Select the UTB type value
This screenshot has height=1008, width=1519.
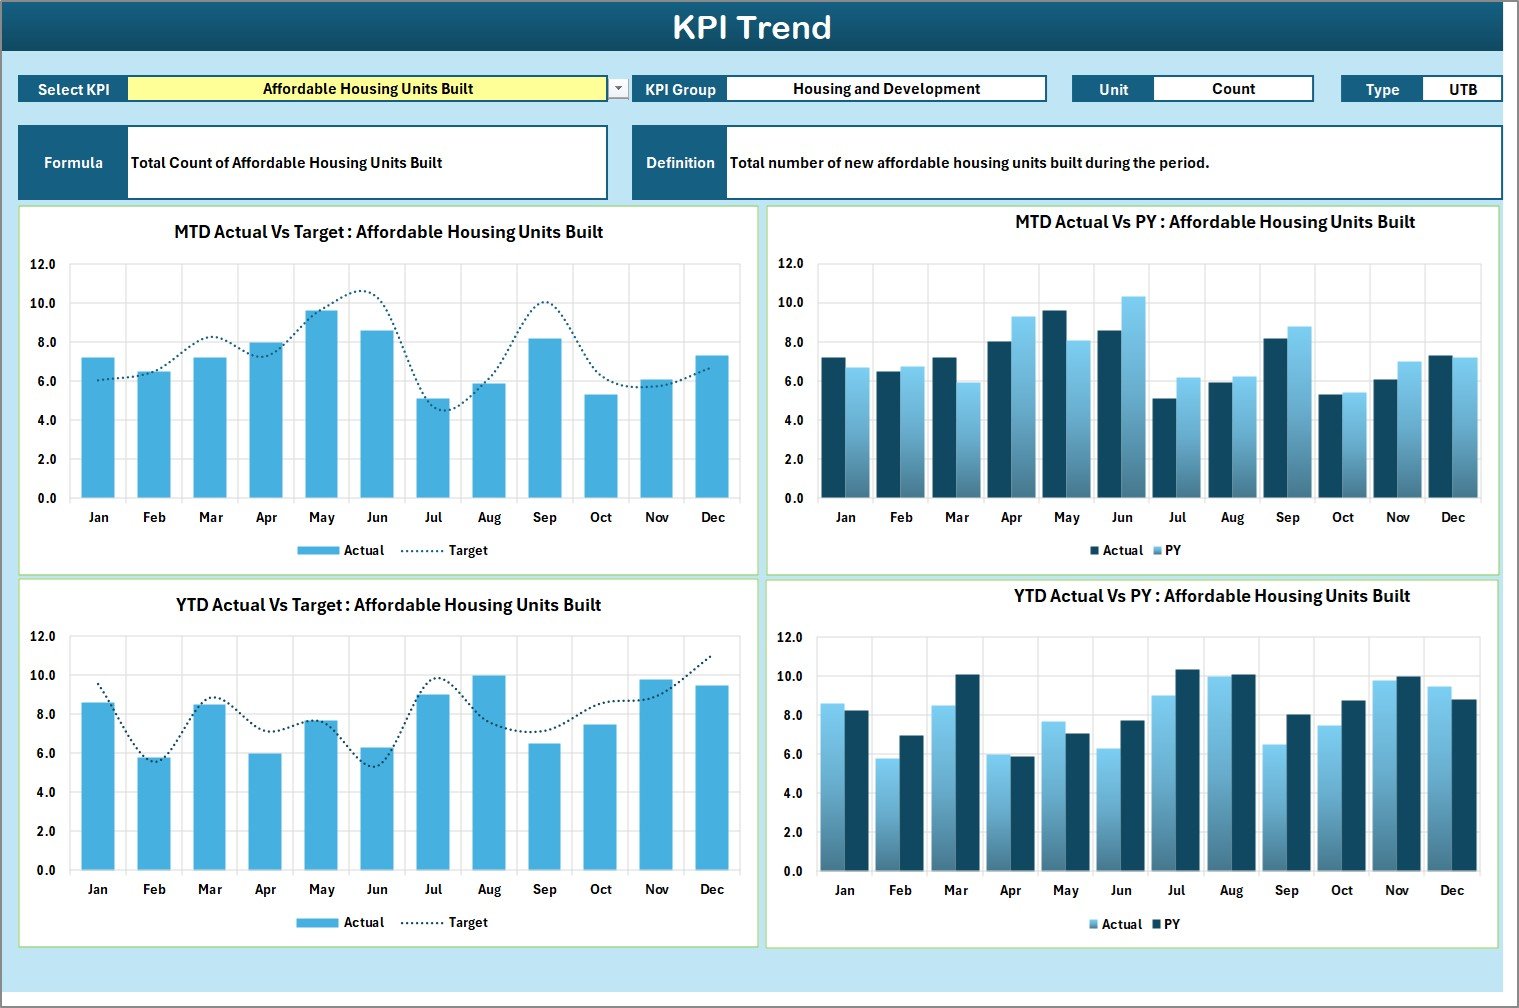pos(1463,88)
